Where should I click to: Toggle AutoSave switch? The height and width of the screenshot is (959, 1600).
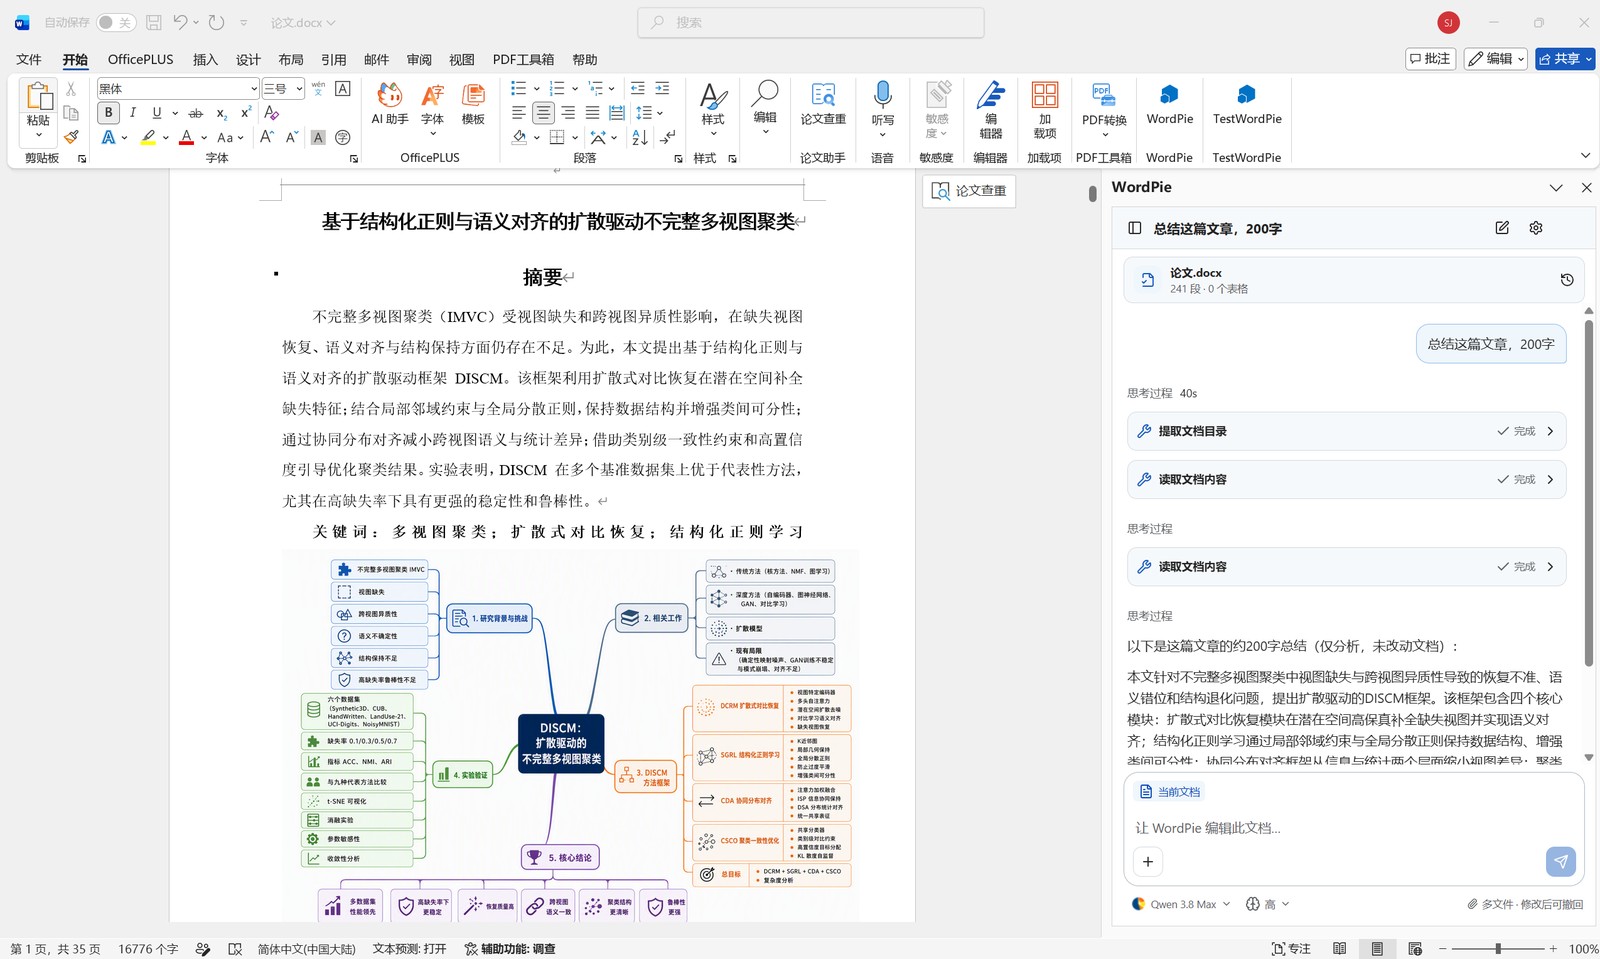pyautogui.click(x=116, y=22)
